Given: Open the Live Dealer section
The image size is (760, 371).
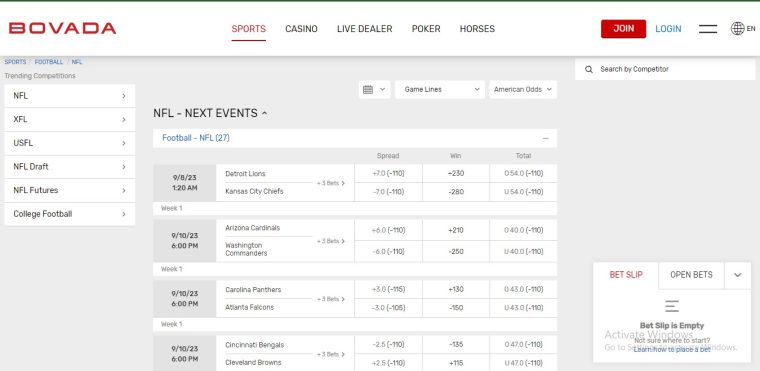Looking at the screenshot, I should coord(364,29).
